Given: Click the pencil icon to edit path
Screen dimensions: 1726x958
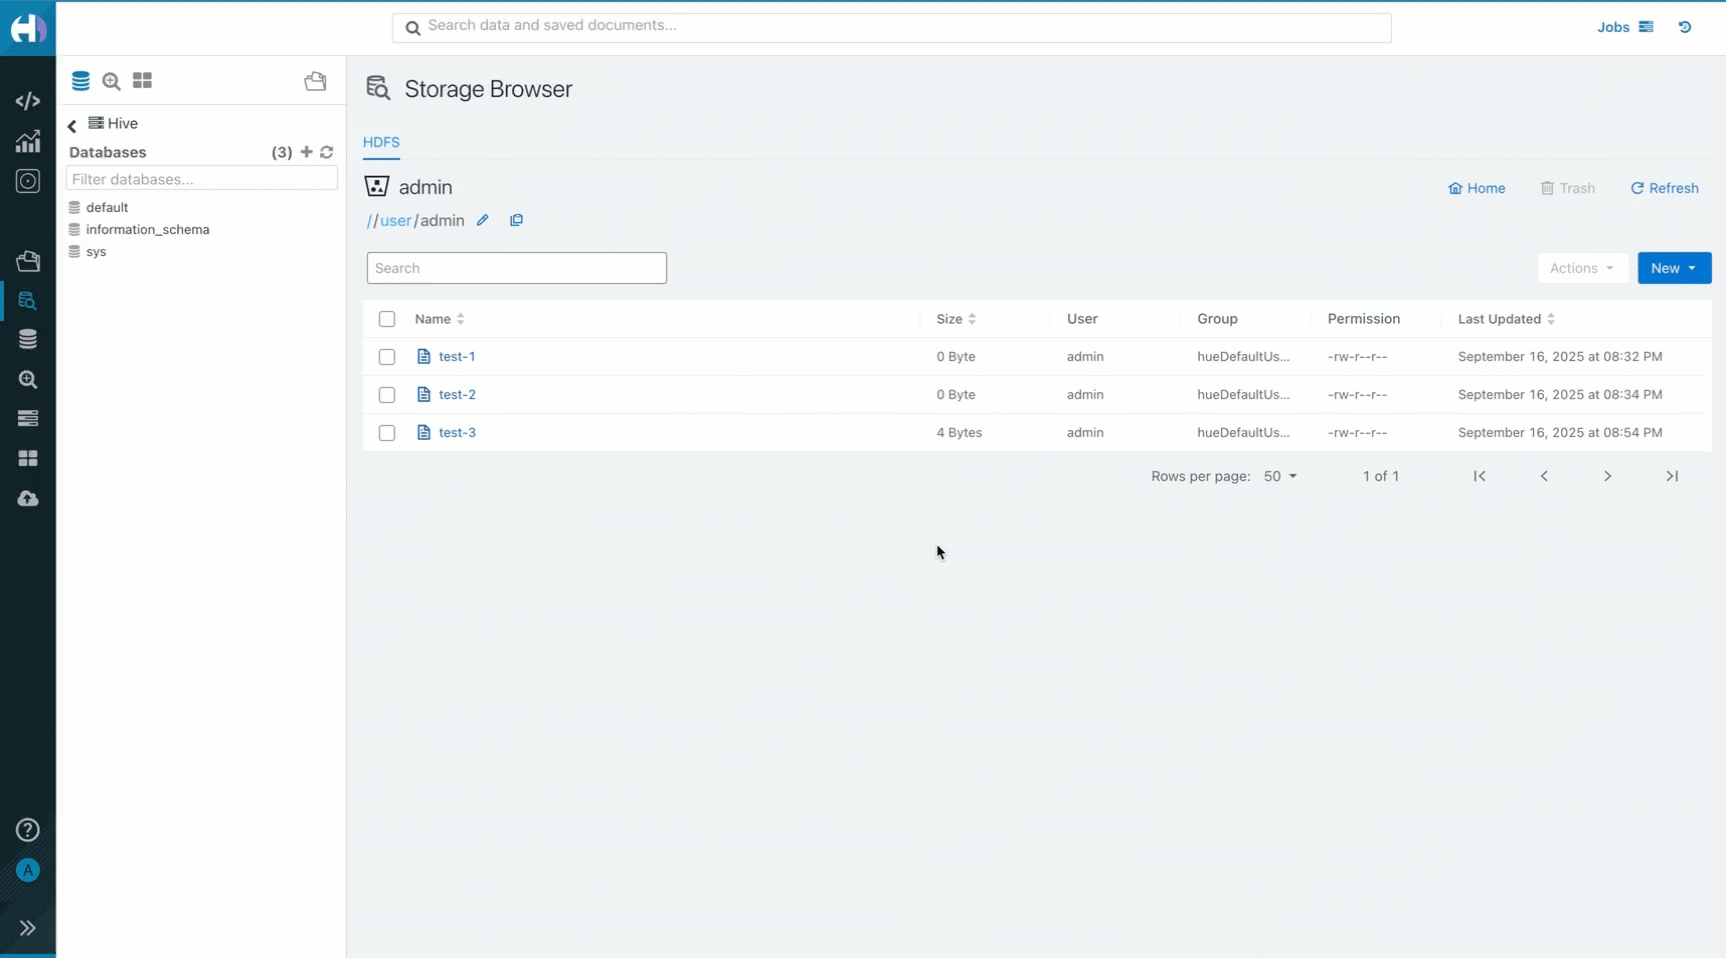Looking at the screenshot, I should click(x=483, y=220).
